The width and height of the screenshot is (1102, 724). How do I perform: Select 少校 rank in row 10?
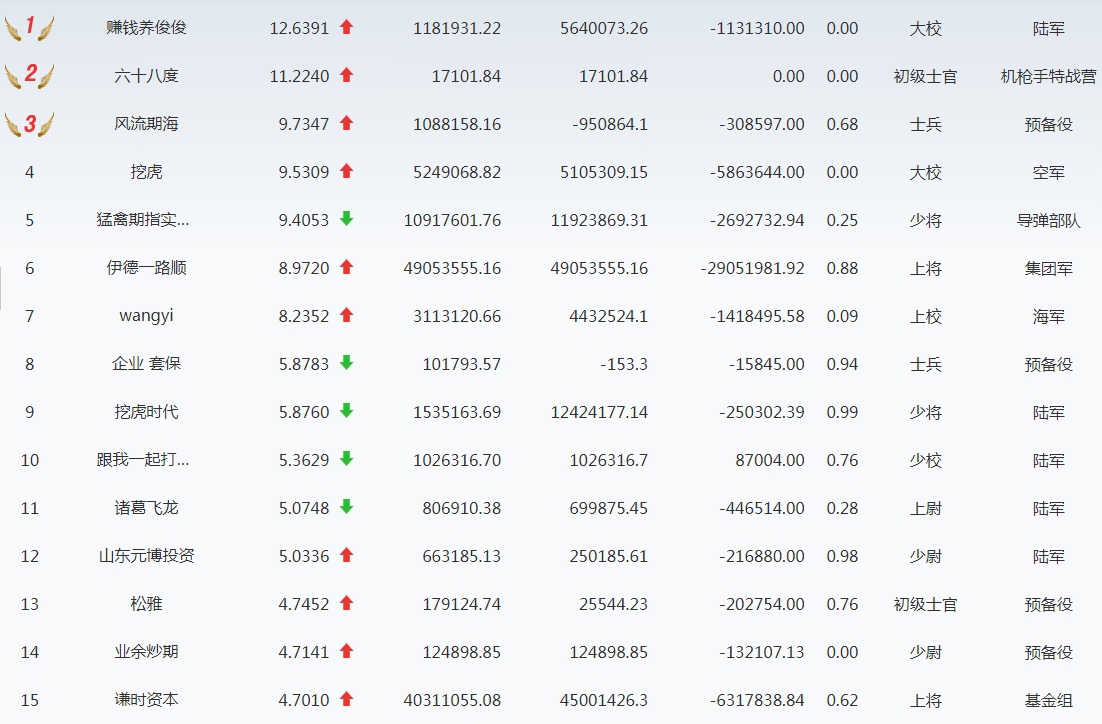[x=925, y=460]
